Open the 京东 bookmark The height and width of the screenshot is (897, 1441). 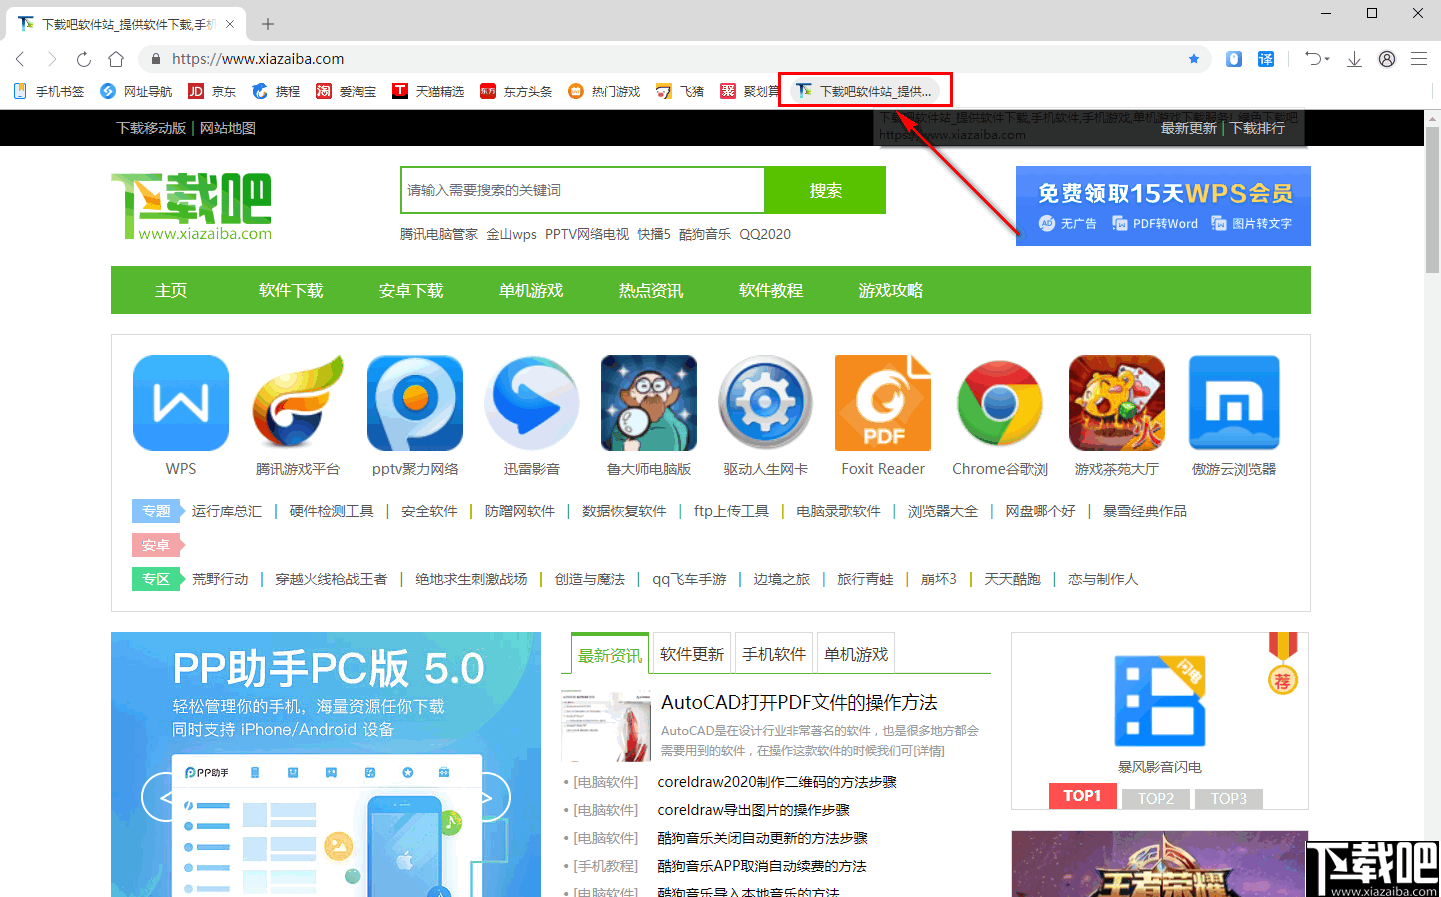[212, 91]
